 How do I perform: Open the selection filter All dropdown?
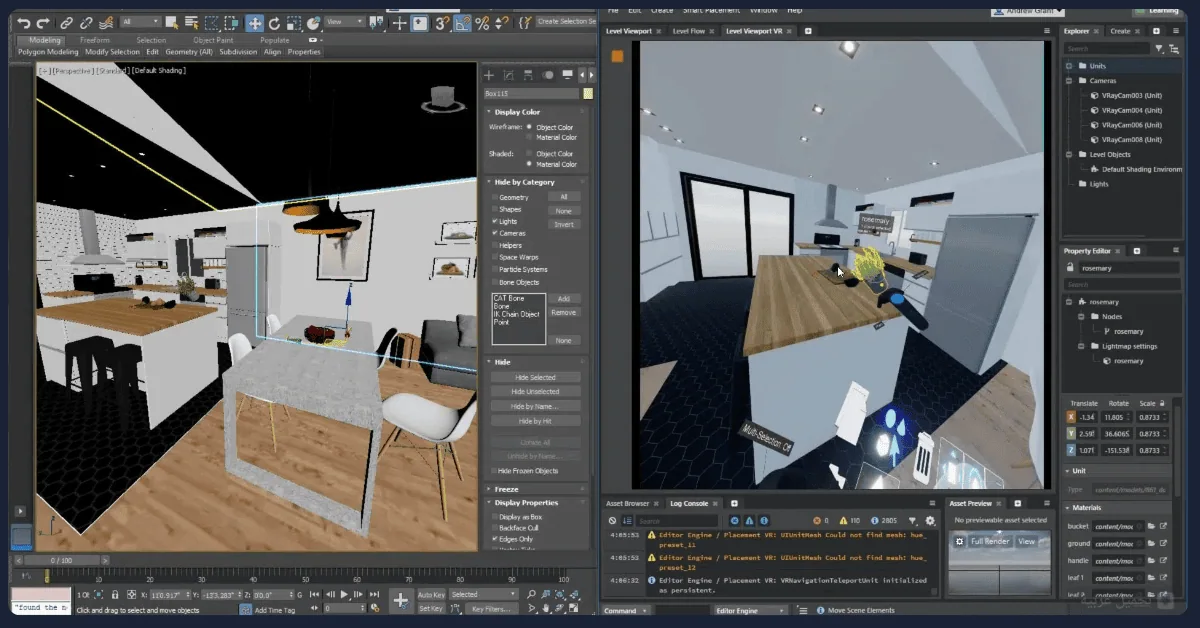tap(141, 22)
